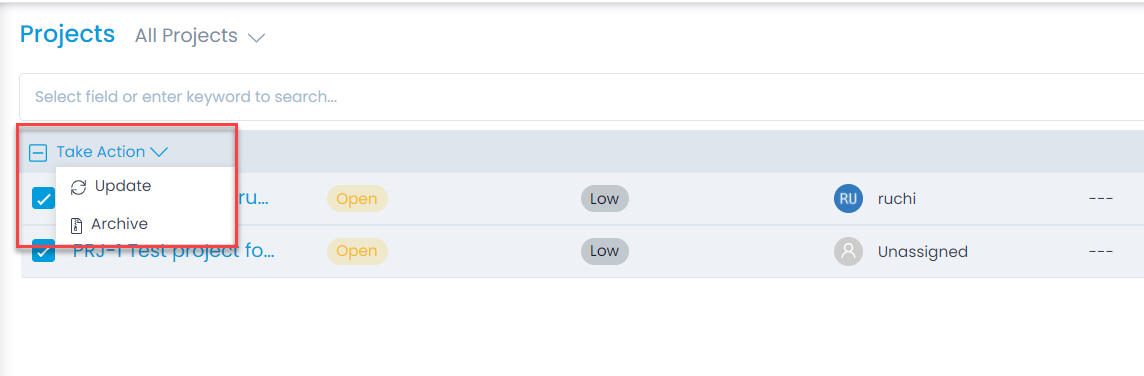Click the Update refresh icon
Image resolution: width=1144 pixels, height=376 pixels.
click(78, 188)
